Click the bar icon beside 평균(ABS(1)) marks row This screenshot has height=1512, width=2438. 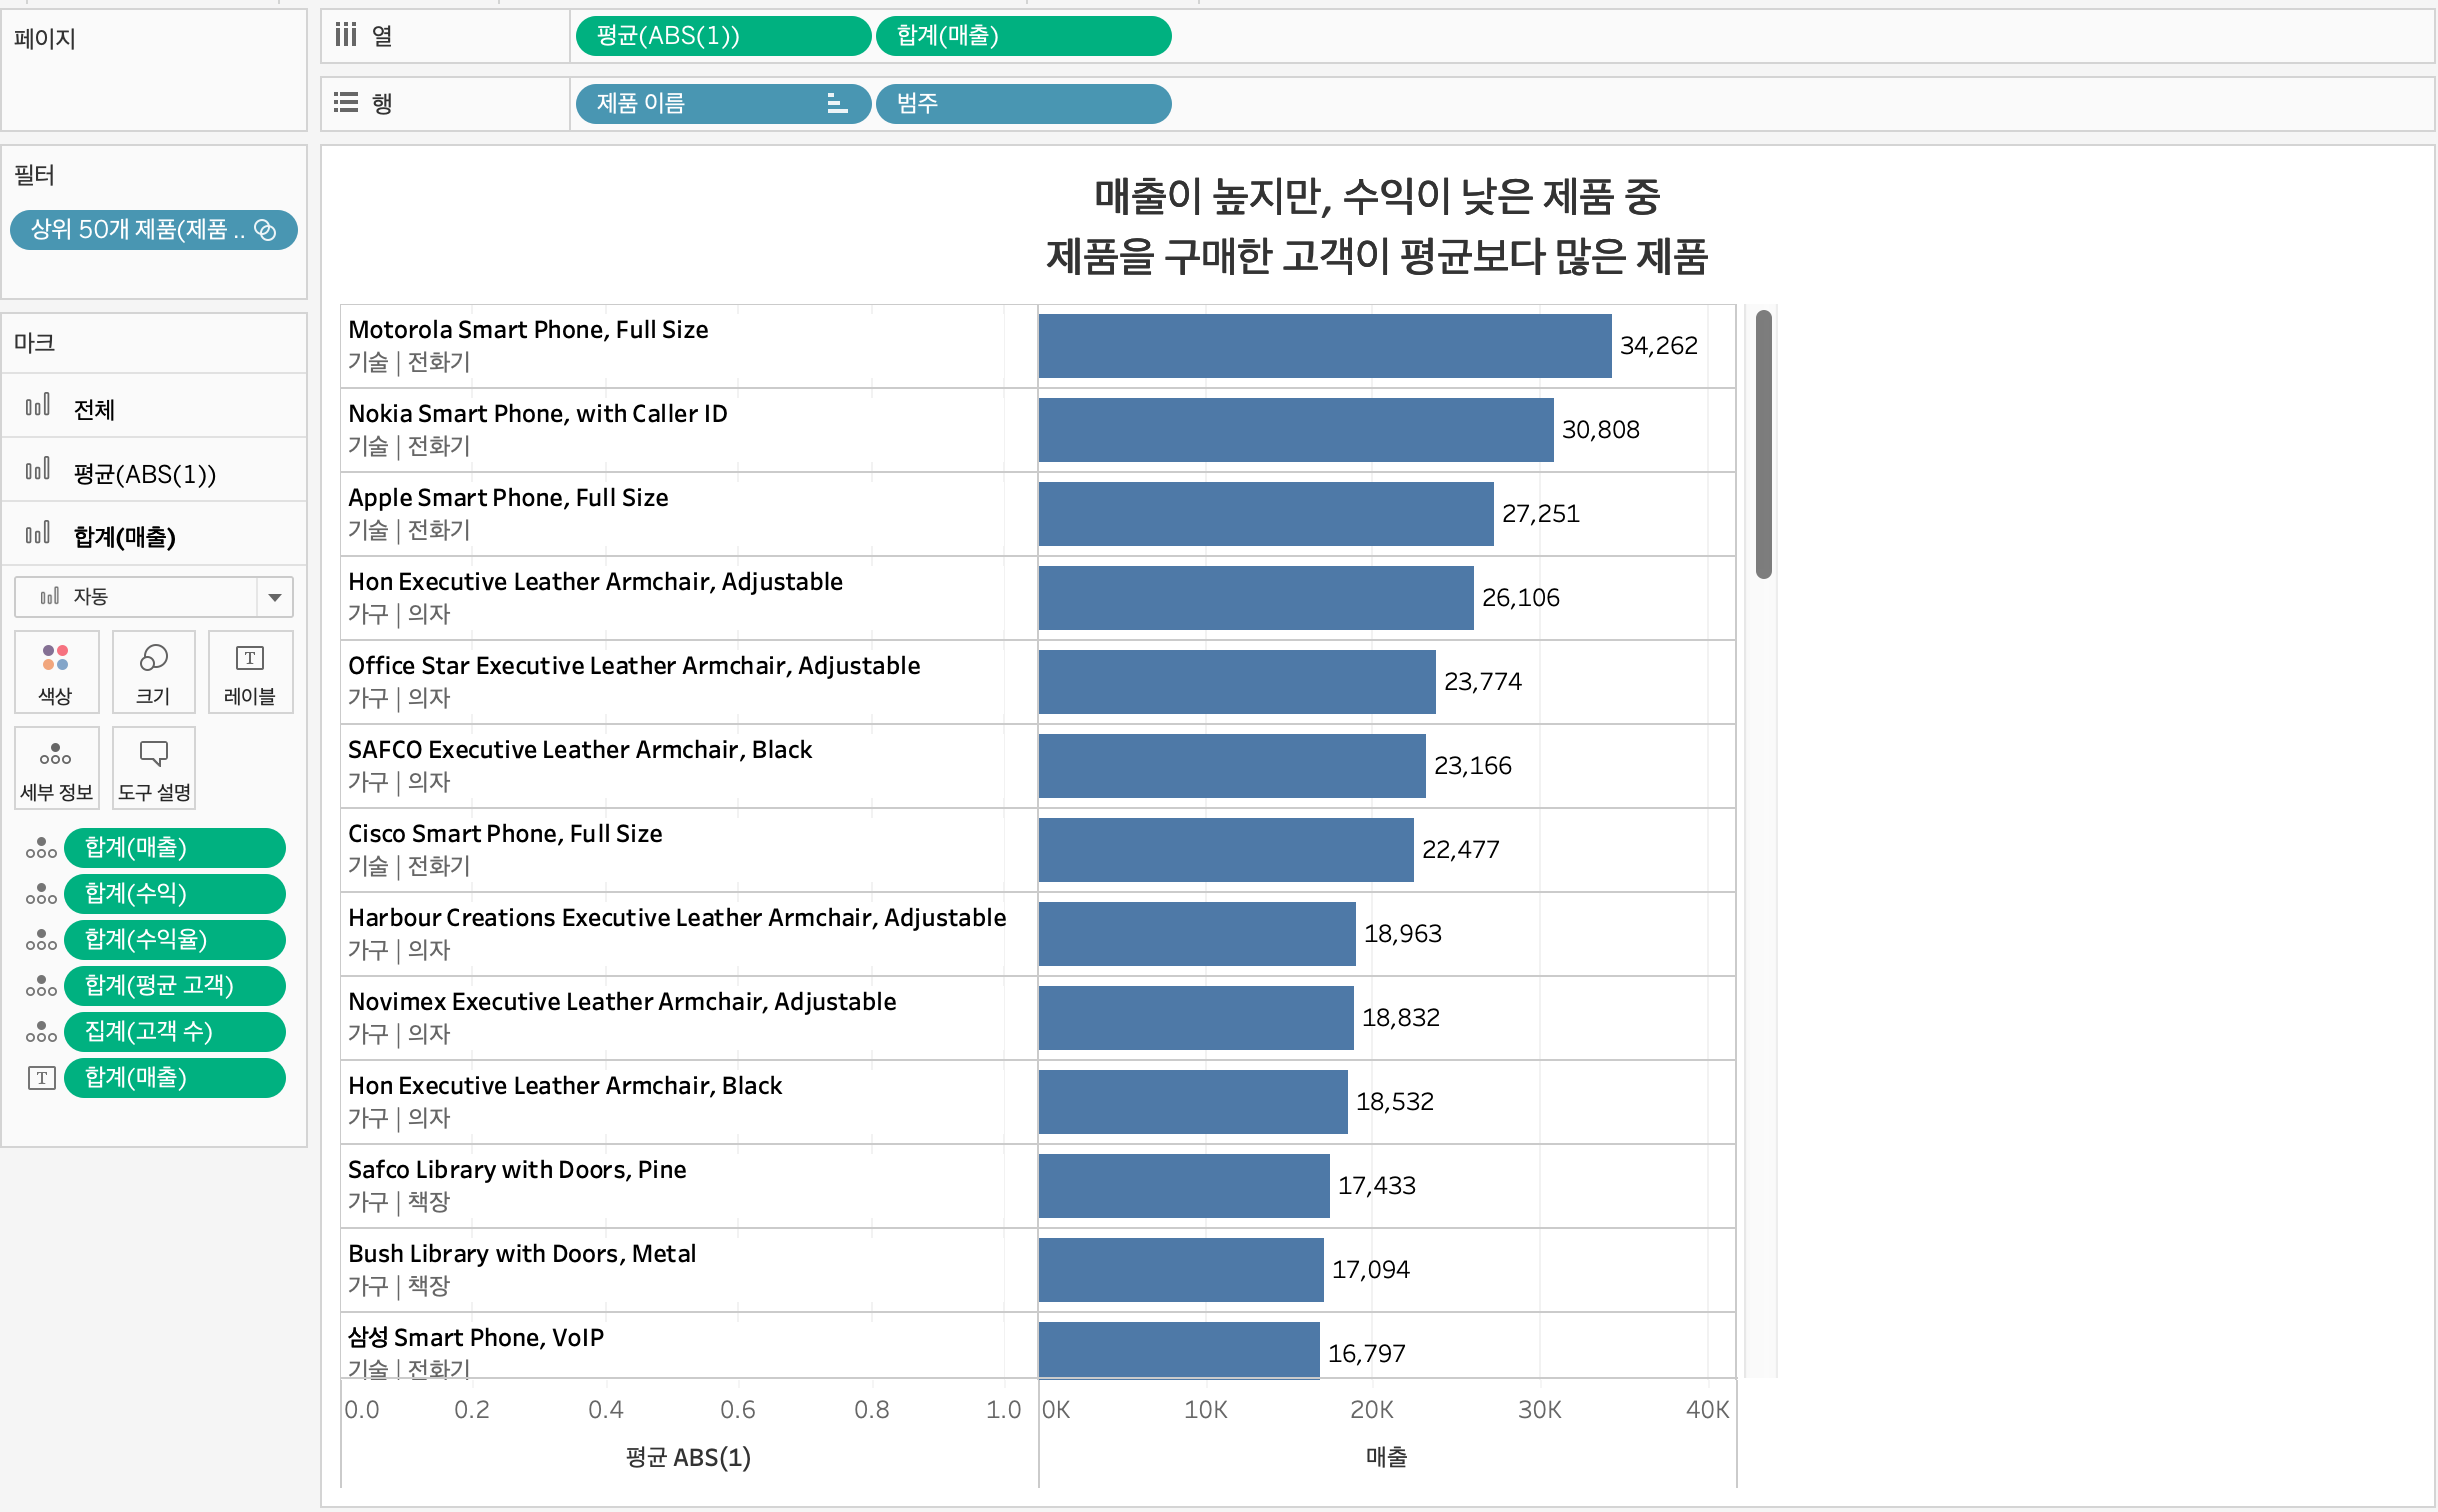pos(38,470)
